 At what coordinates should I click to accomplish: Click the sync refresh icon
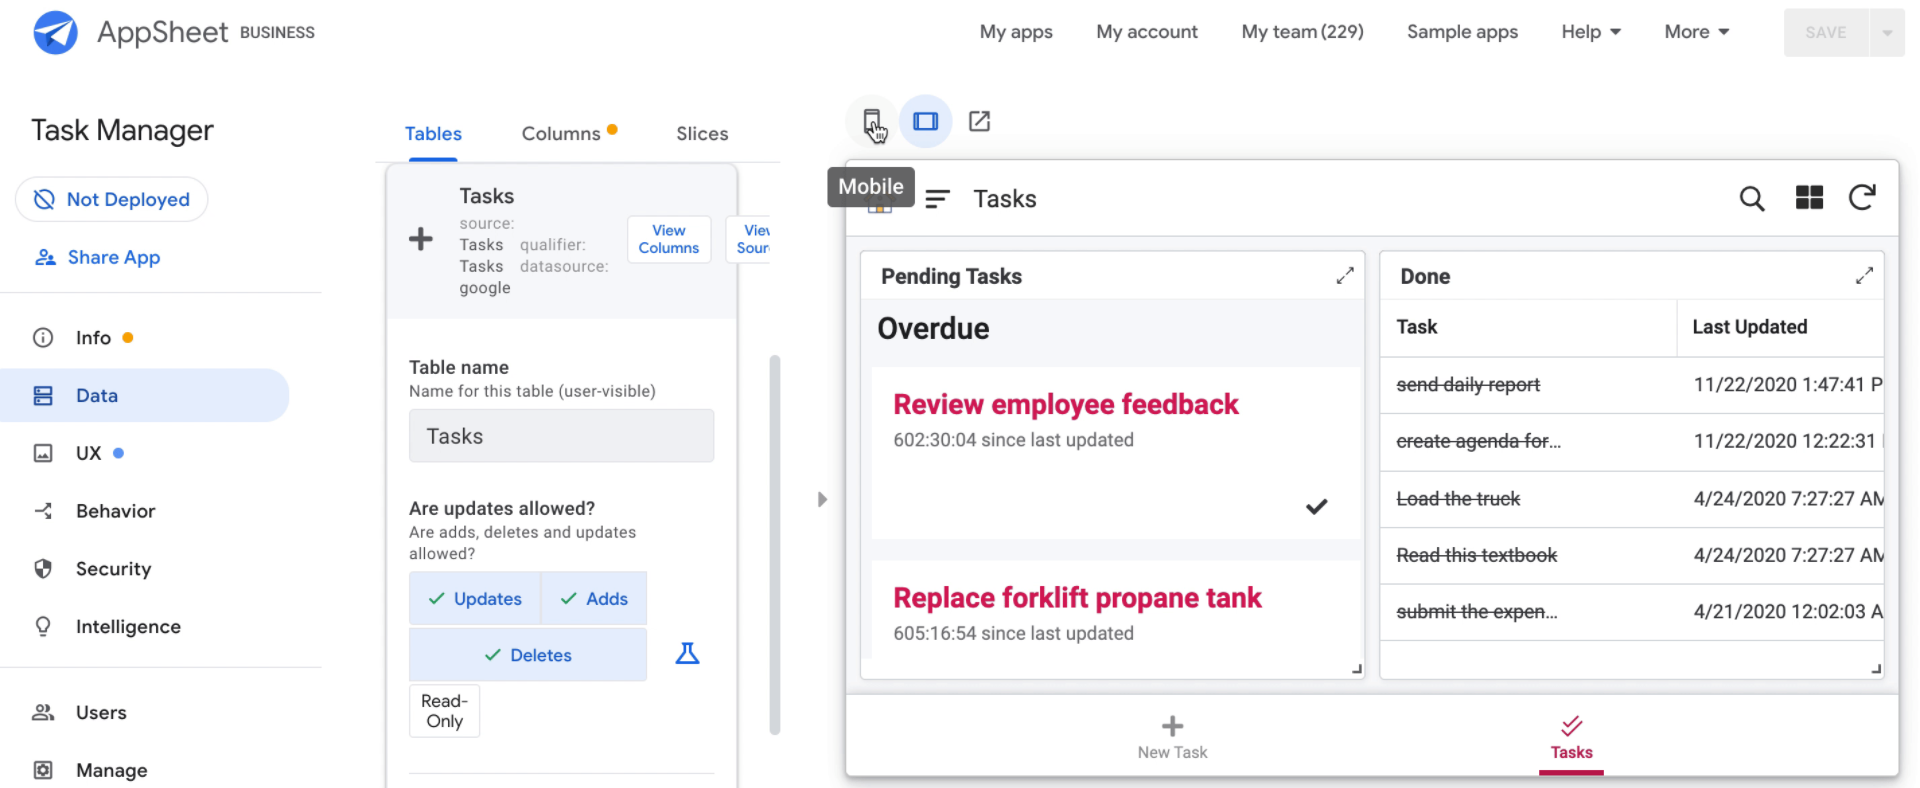[x=1862, y=198]
